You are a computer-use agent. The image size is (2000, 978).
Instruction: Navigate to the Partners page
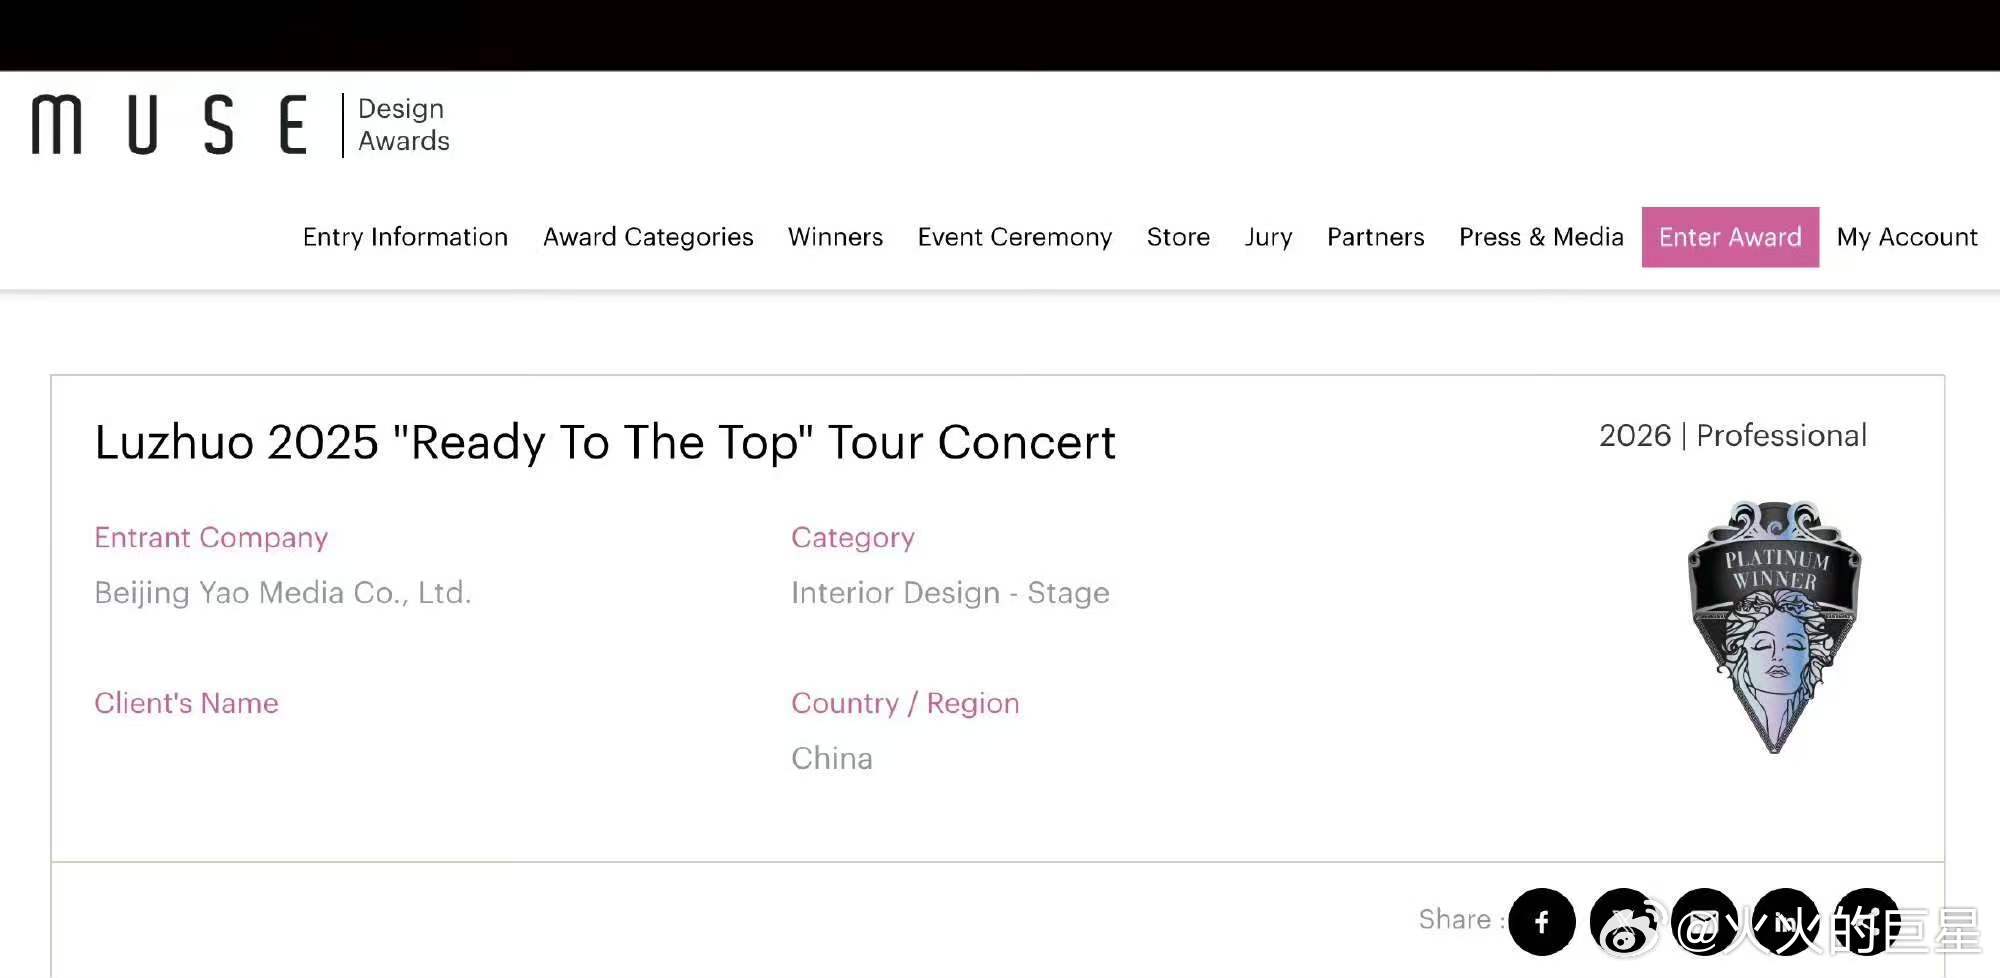click(x=1375, y=237)
